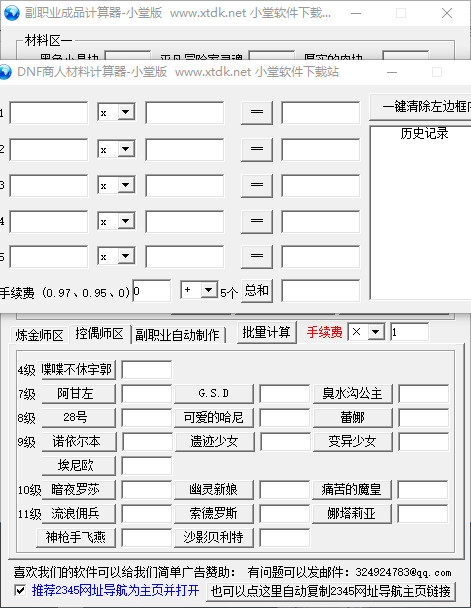471x608 pixels.
Task: Click the 变异少女 button
Action: tap(353, 442)
